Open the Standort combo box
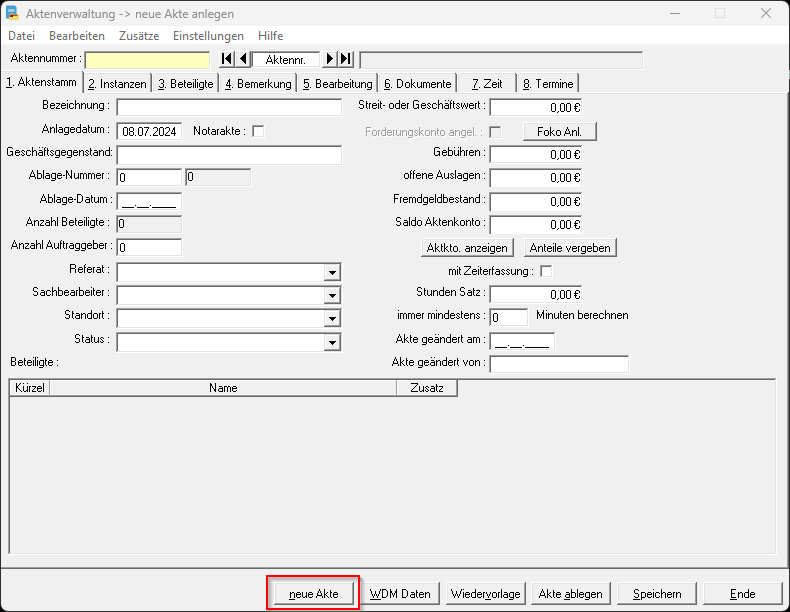This screenshot has width=790, height=612. 332,318
